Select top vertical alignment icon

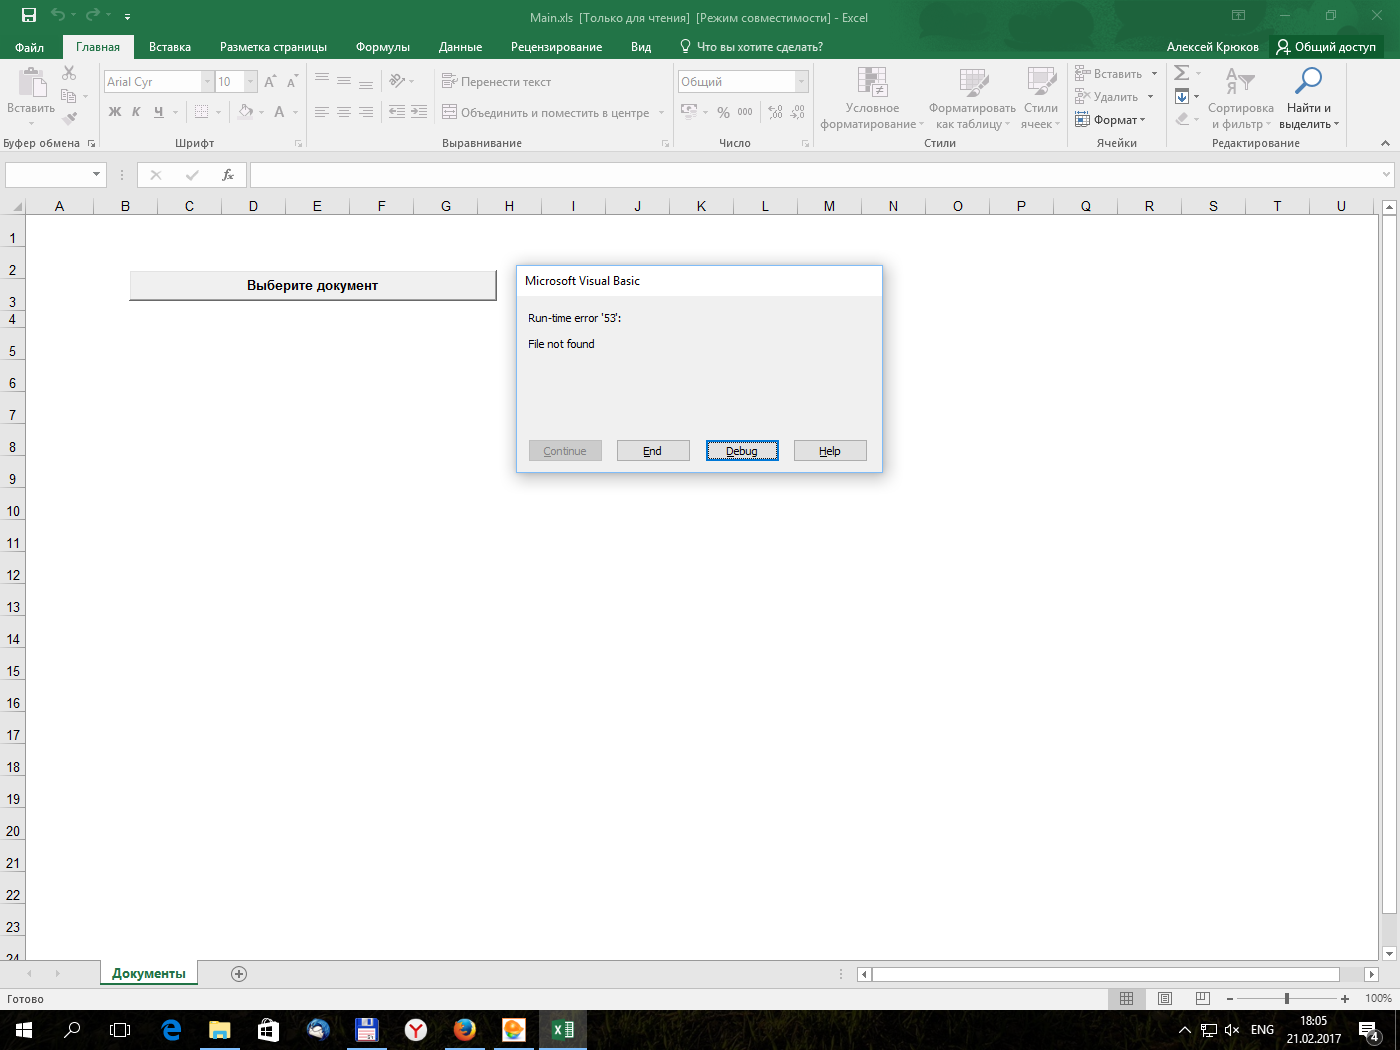(322, 81)
